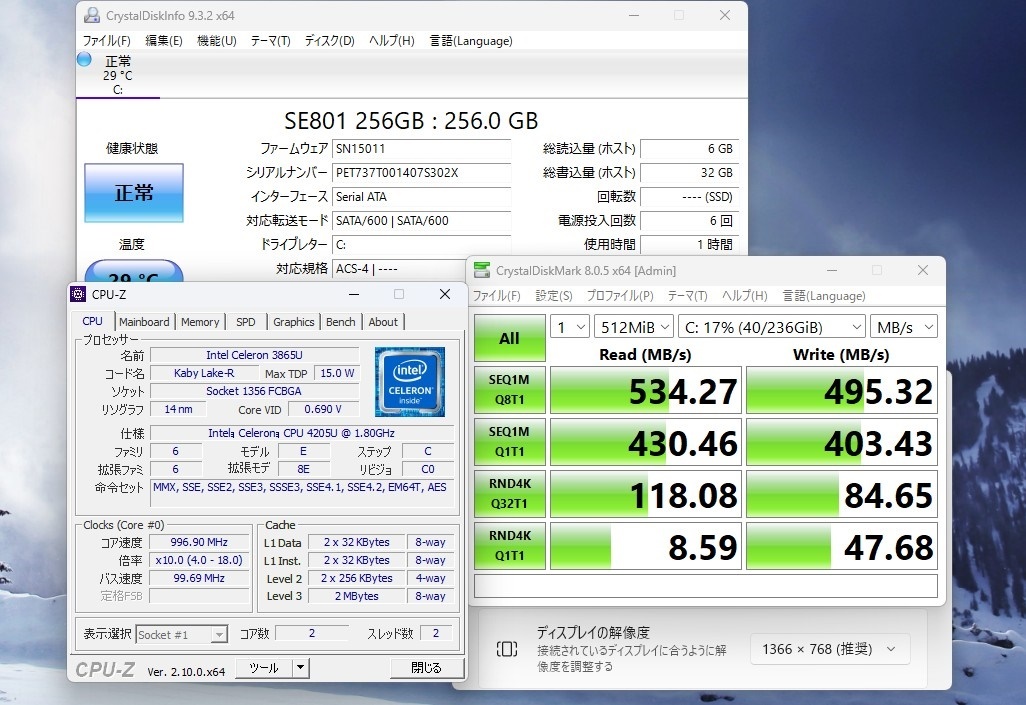This screenshot has height=705, width=1026.
Task: Open the ヘルプ(H) menu in CrystalDiskInfo
Action: tap(391, 41)
